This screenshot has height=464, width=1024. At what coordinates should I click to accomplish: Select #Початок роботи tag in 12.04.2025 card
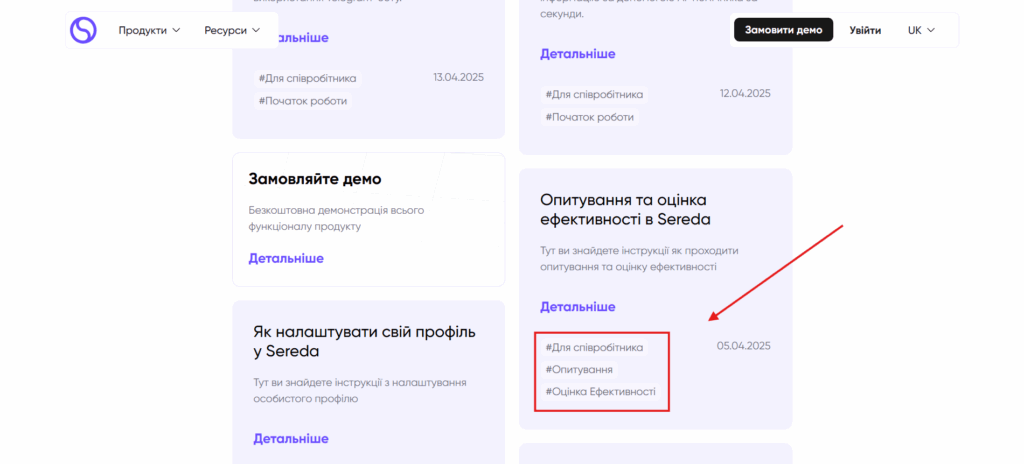pos(590,117)
